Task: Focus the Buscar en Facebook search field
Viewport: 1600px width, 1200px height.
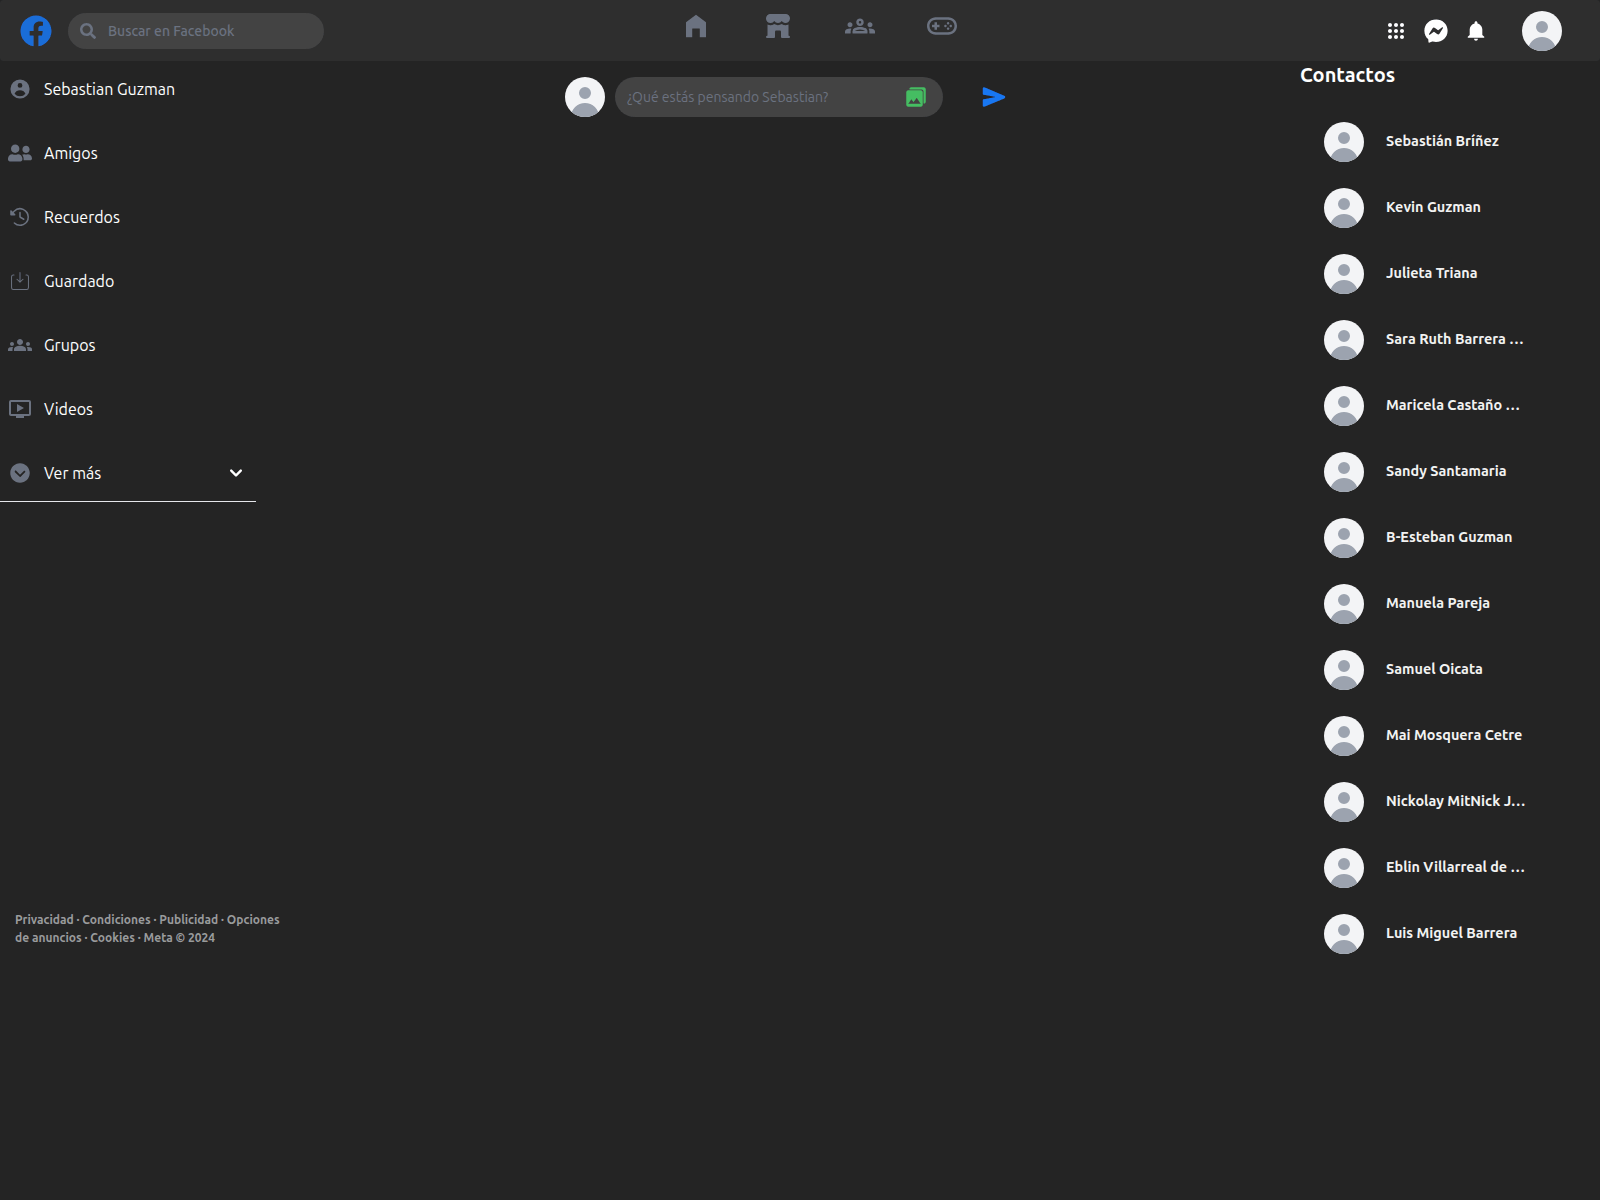Action: coord(196,31)
